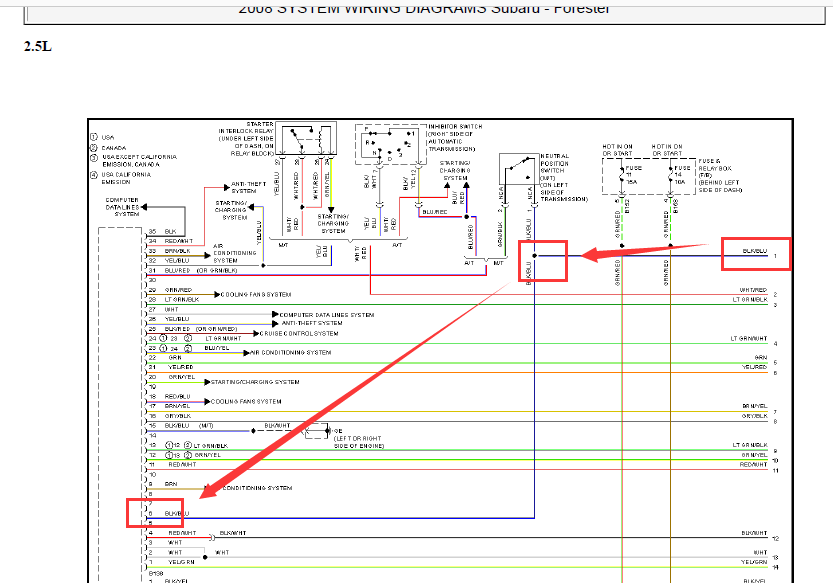Click pin row "11 RED/WHT"

click(173, 464)
